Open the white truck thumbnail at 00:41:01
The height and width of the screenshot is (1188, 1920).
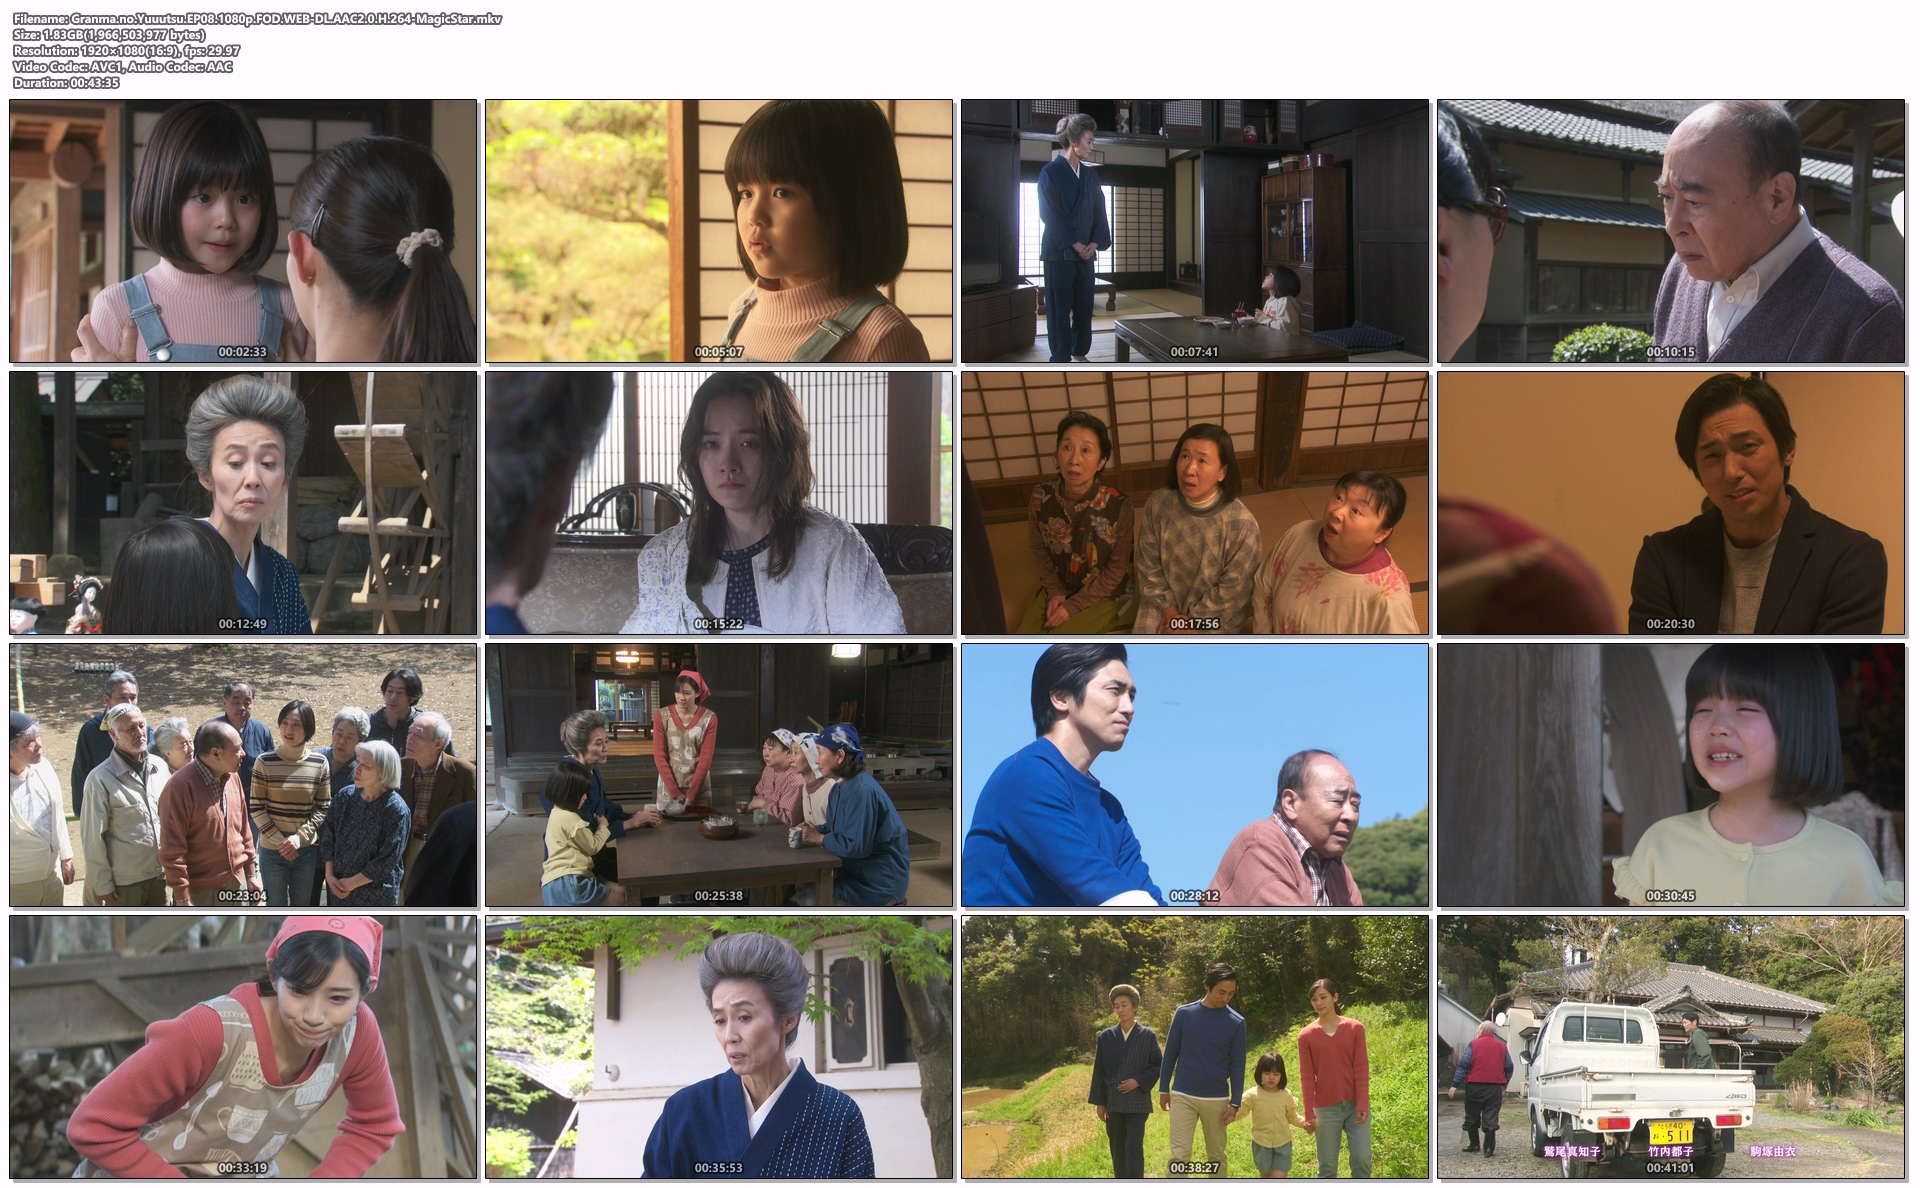point(1671,1047)
